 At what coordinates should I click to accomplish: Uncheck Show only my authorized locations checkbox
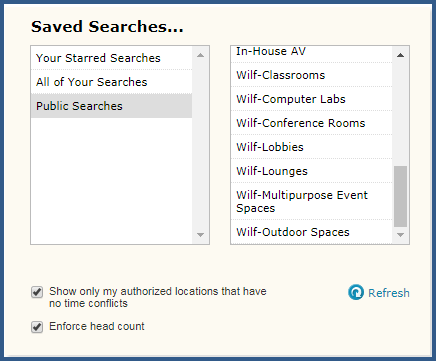(x=37, y=292)
